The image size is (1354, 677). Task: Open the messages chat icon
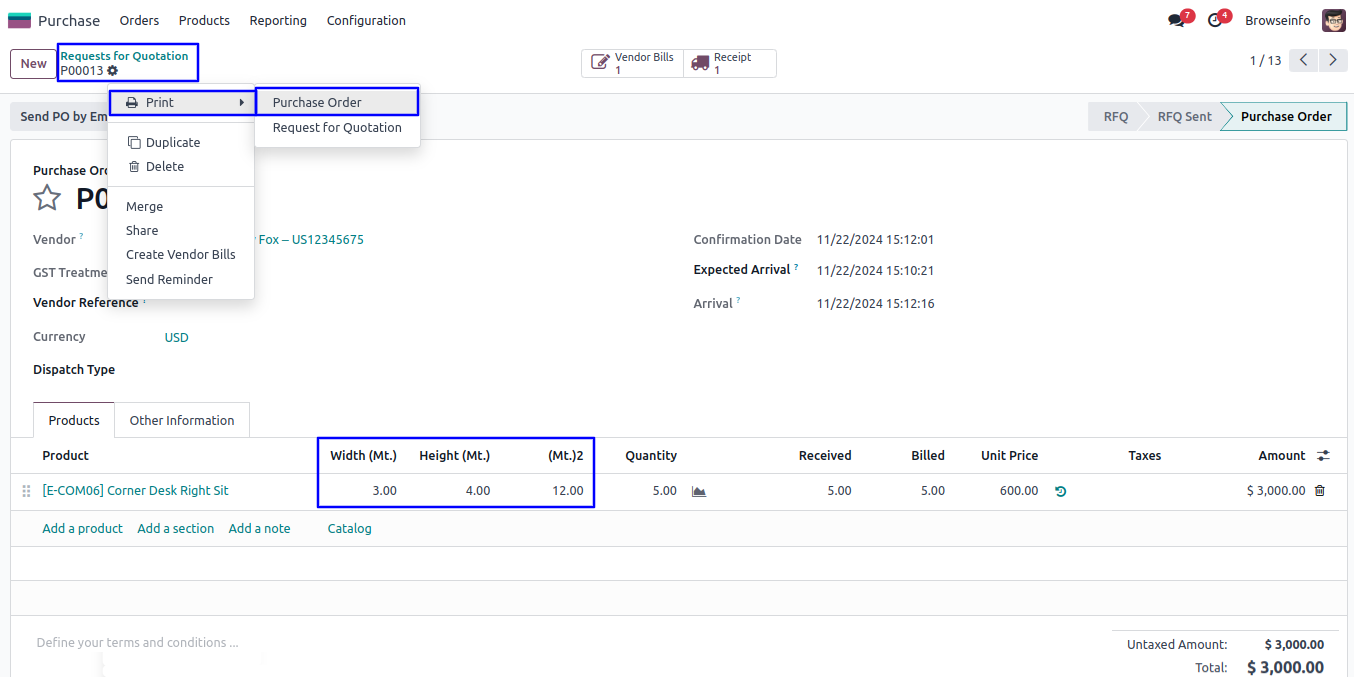tap(1176, 21)
